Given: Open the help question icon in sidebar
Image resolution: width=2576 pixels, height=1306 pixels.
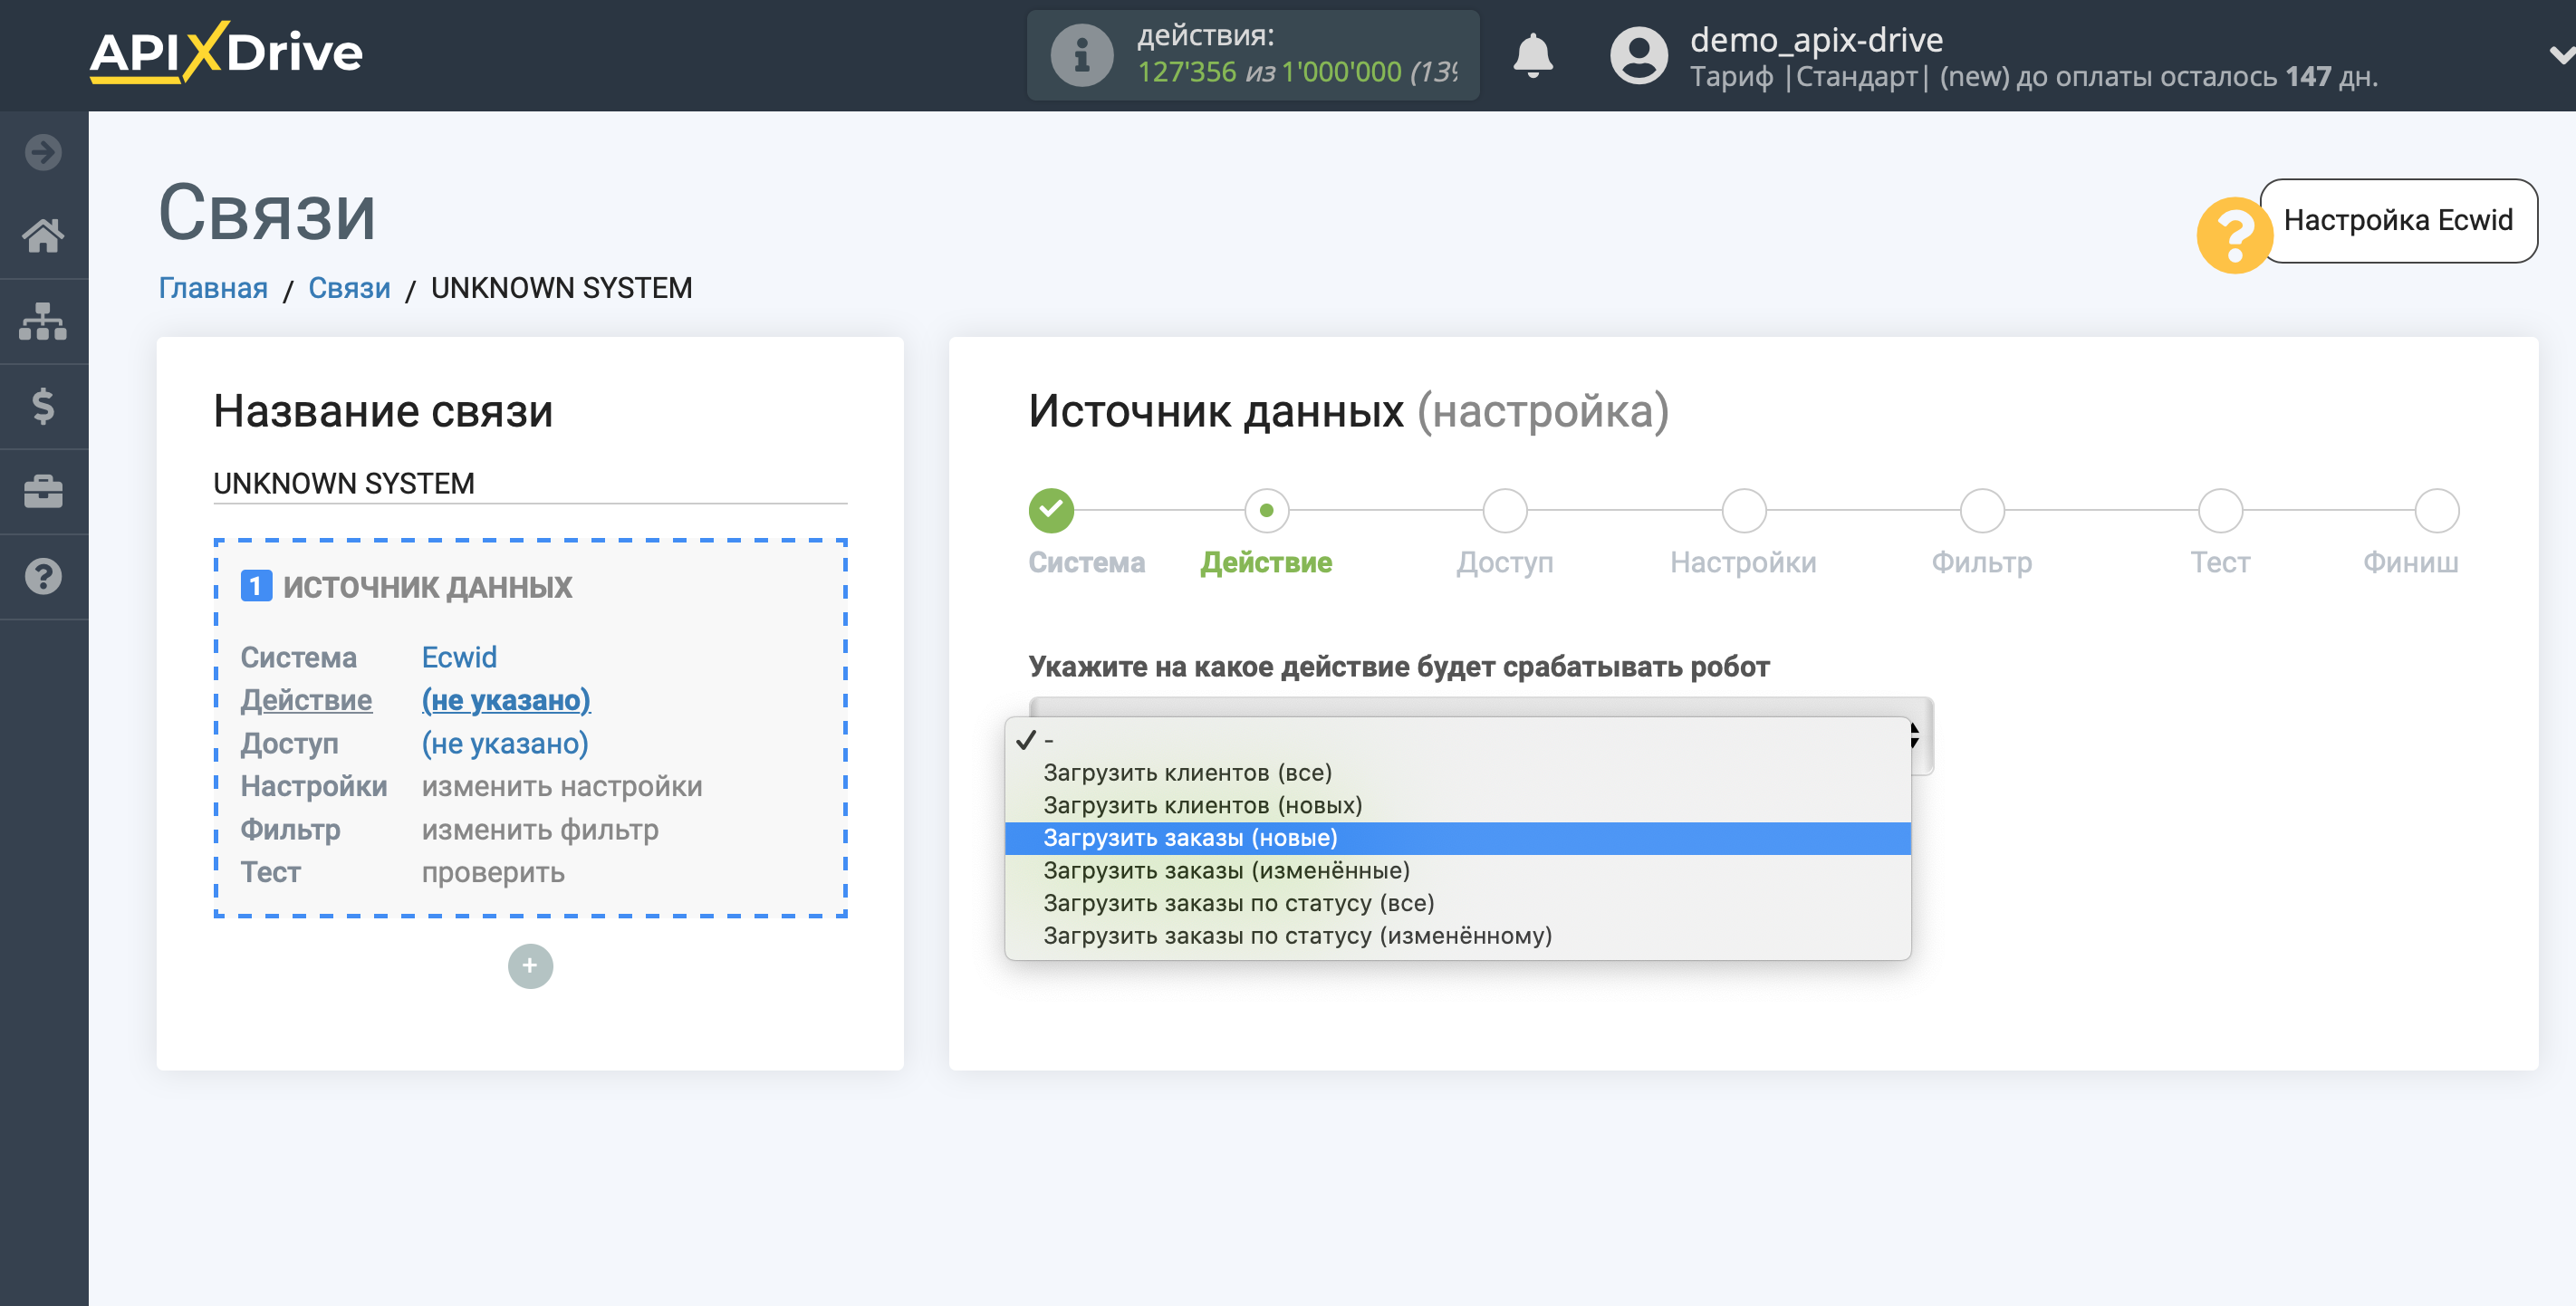Looking at the screenshot, I should (43, 576).
